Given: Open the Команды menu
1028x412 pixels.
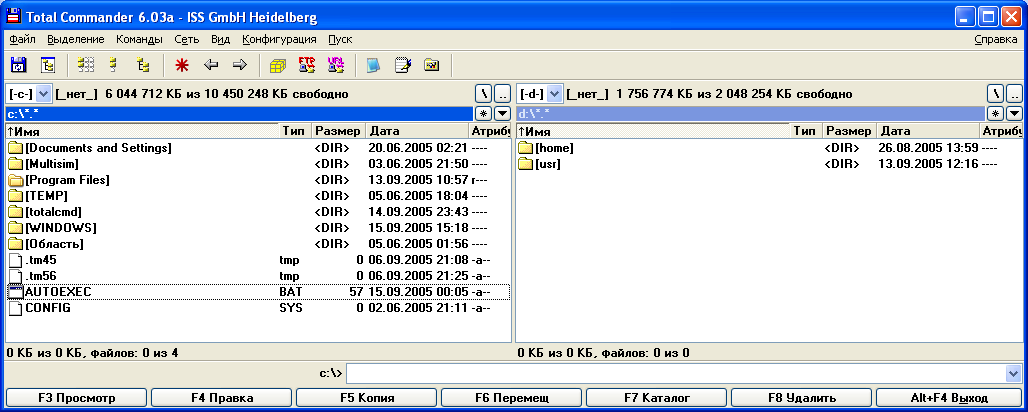Looking at the screenshot, I should [x=140, y=39].
